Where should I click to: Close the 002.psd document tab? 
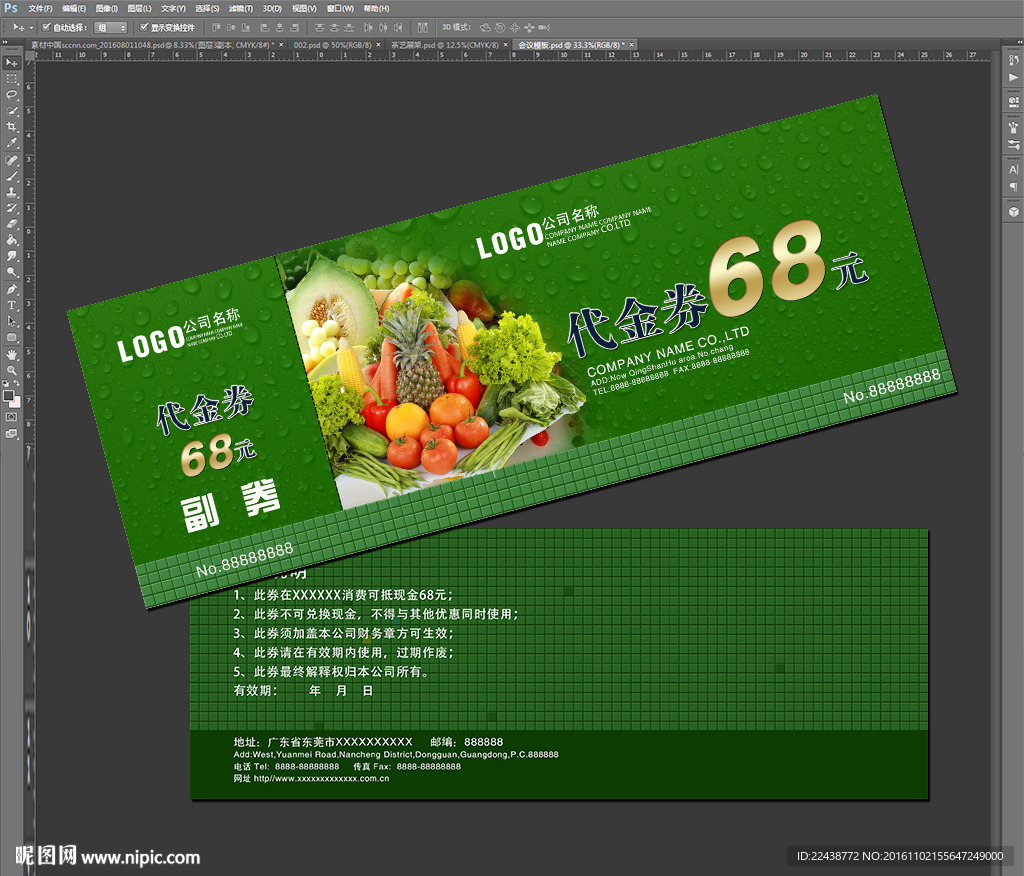click(378, 45)
